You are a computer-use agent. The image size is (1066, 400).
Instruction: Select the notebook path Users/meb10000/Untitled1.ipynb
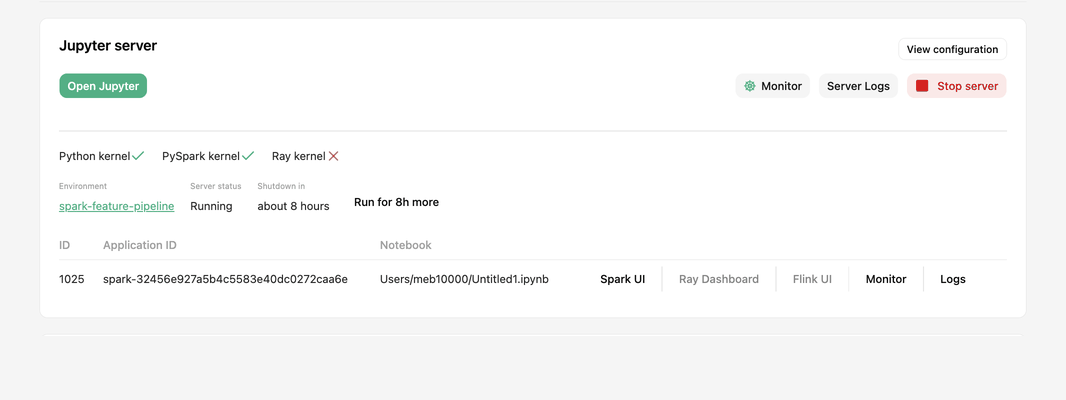click(x=464, y=279)
